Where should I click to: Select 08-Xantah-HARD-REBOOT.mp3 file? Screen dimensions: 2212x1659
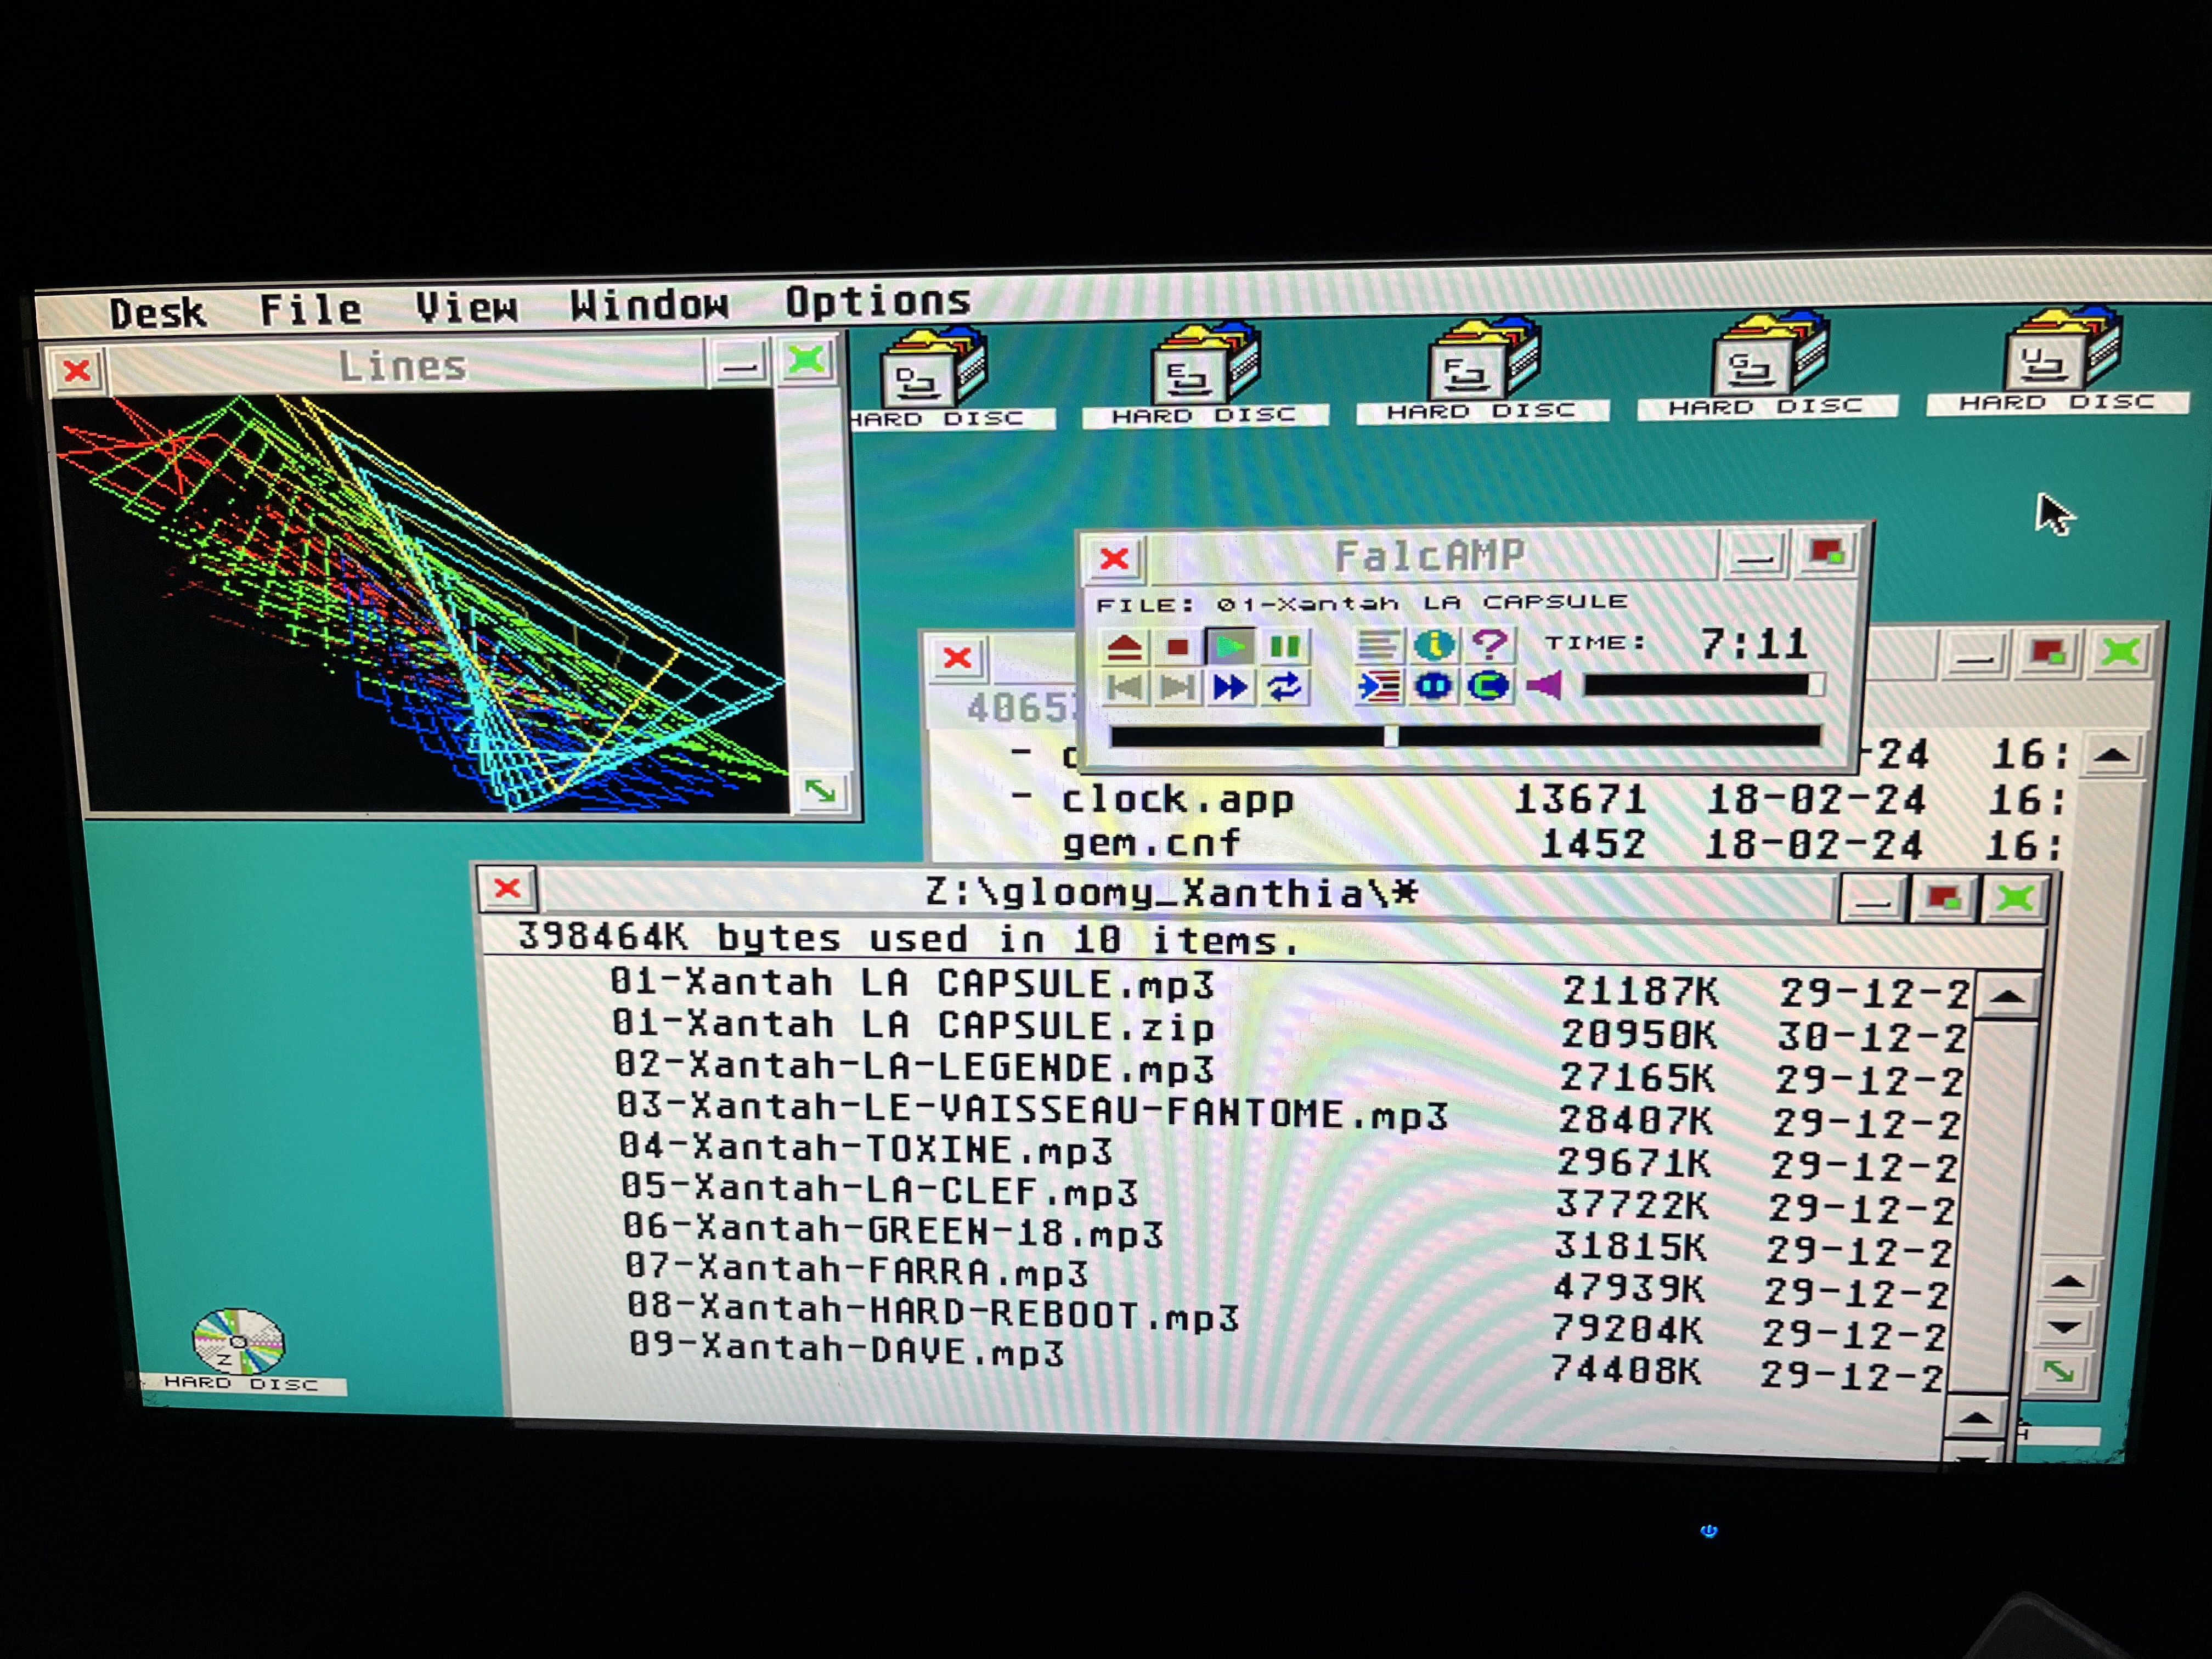tap(932, 1312)
